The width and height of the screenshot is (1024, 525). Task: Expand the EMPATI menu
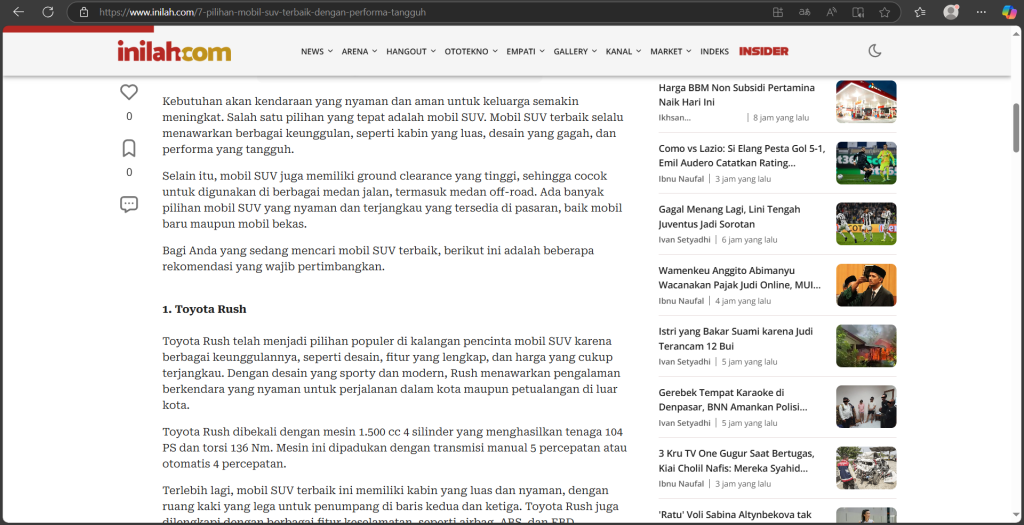coord(526,52)
